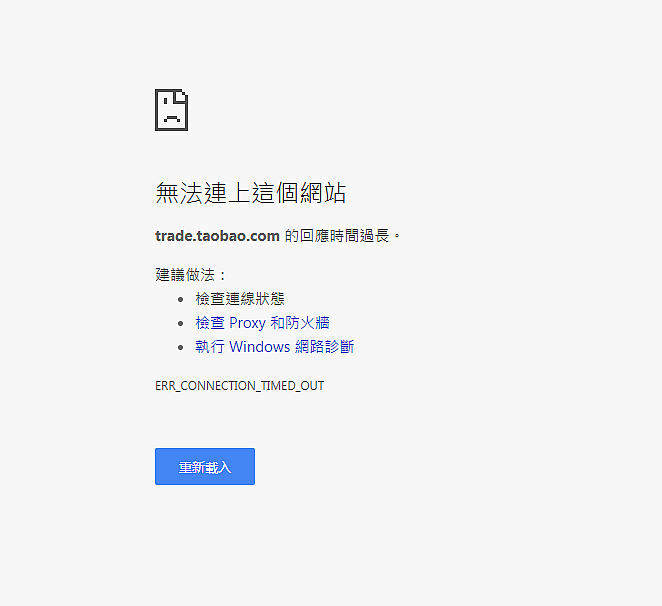Screen dimensions: 662x606
Task: Click the ERR_CONNECTION_TIMED_OUT error code
Action: [x=239, y=386]
